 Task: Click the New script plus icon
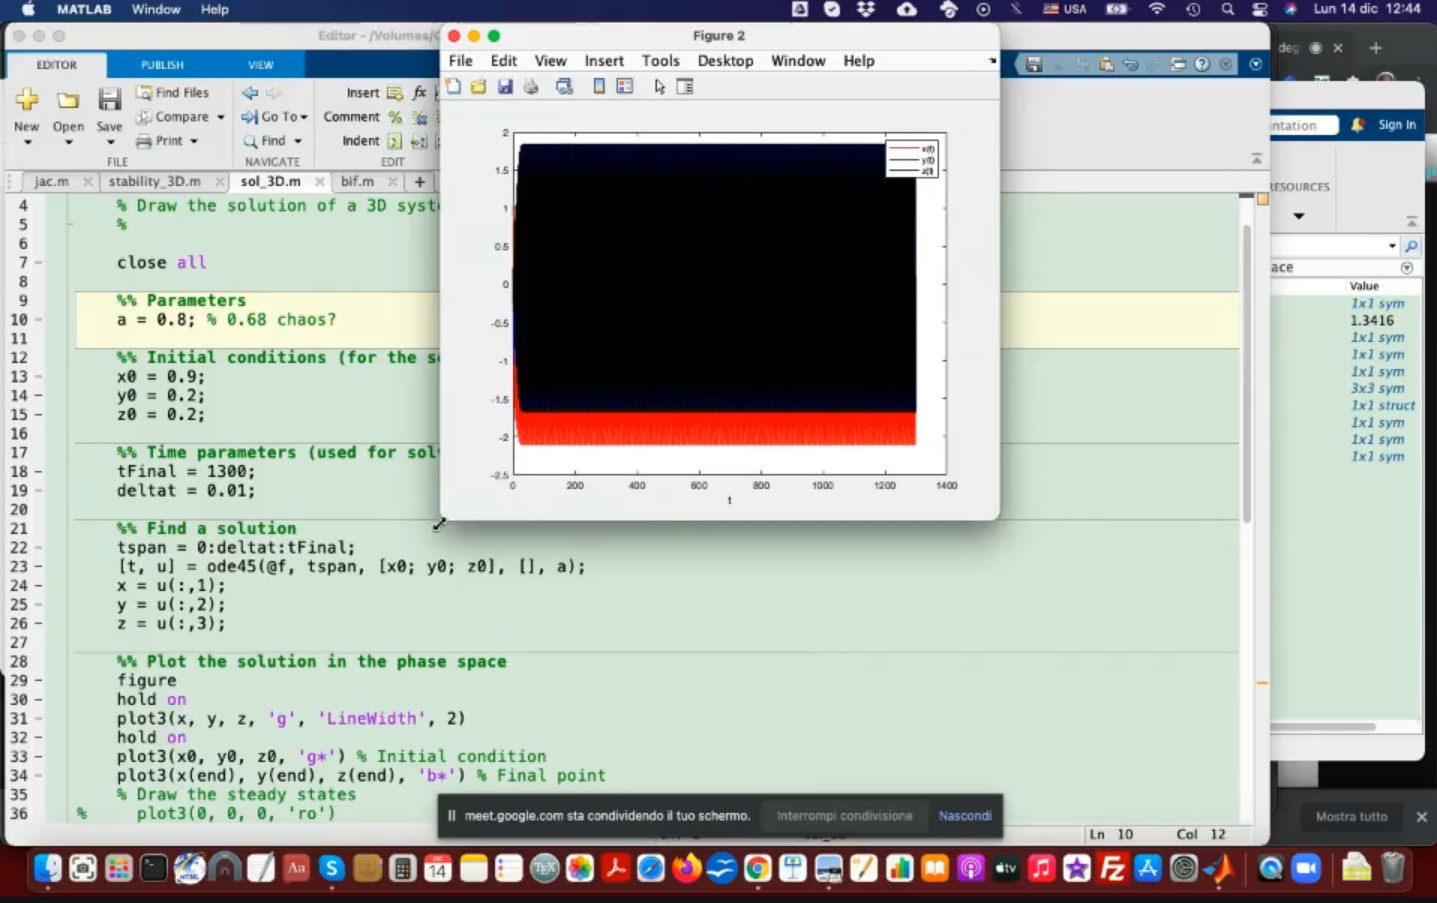click(27, 100)
